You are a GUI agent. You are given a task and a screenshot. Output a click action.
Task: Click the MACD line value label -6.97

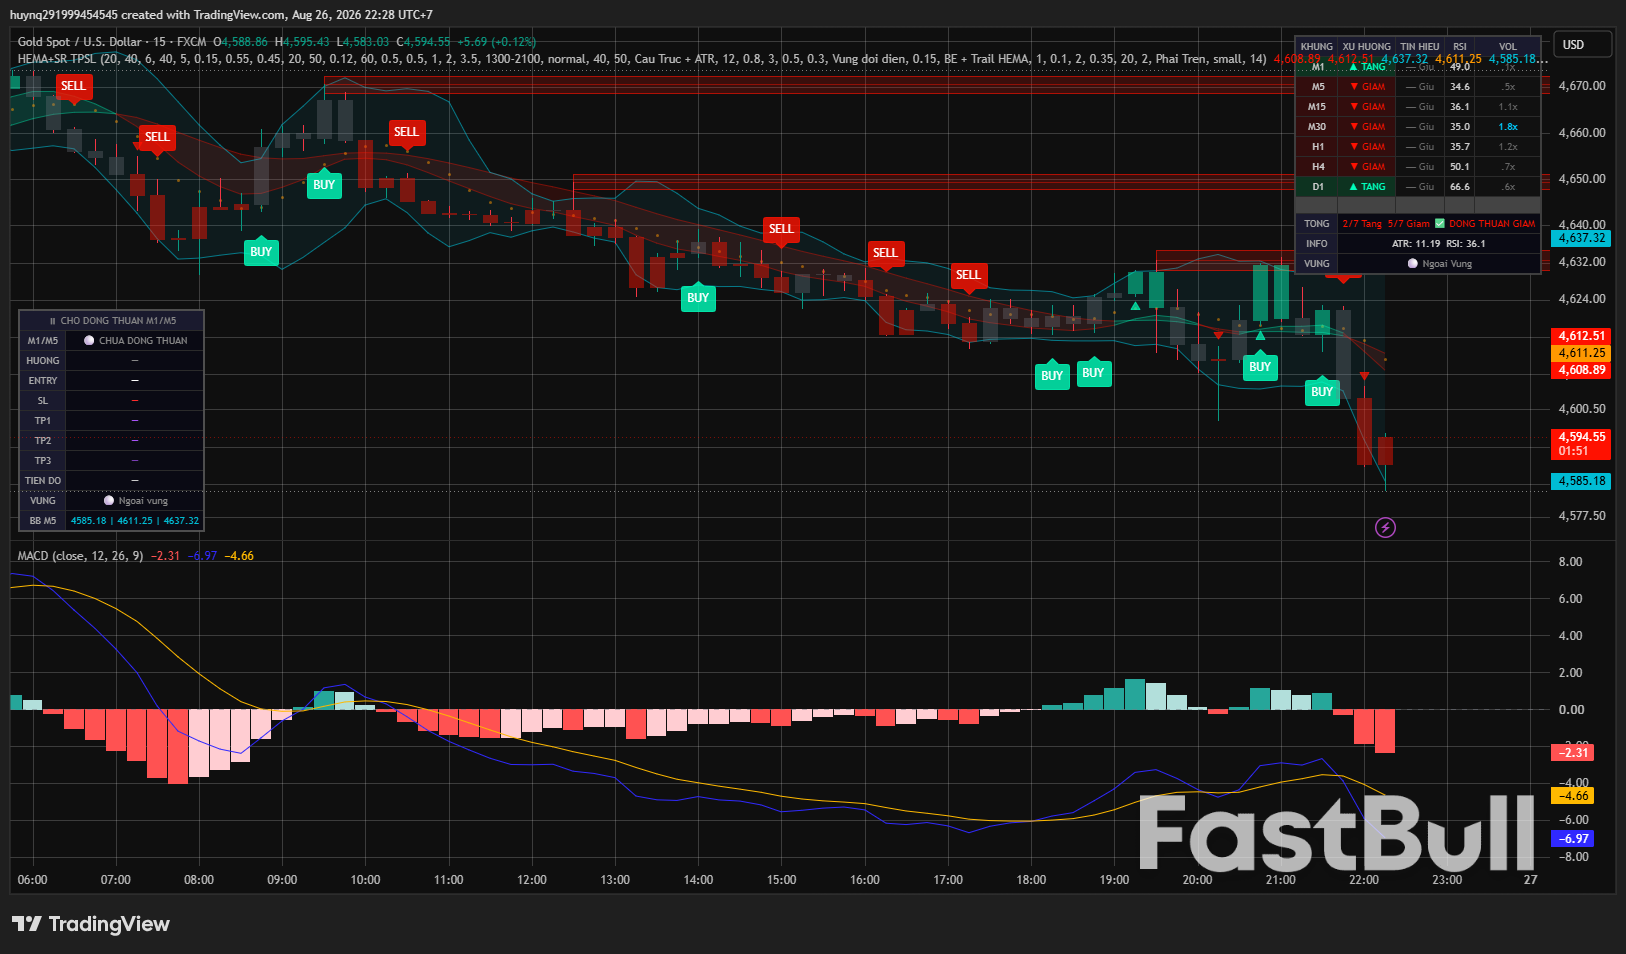click(1572, 839)
